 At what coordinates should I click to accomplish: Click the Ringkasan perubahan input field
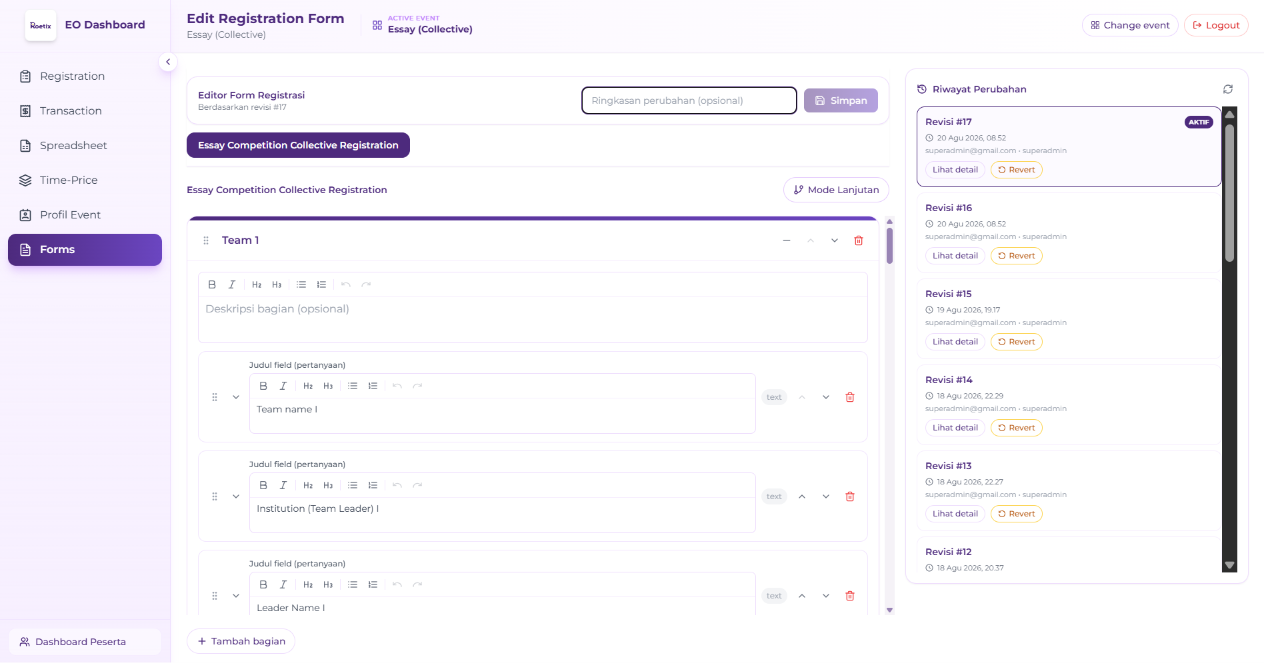tap(689, 101)
